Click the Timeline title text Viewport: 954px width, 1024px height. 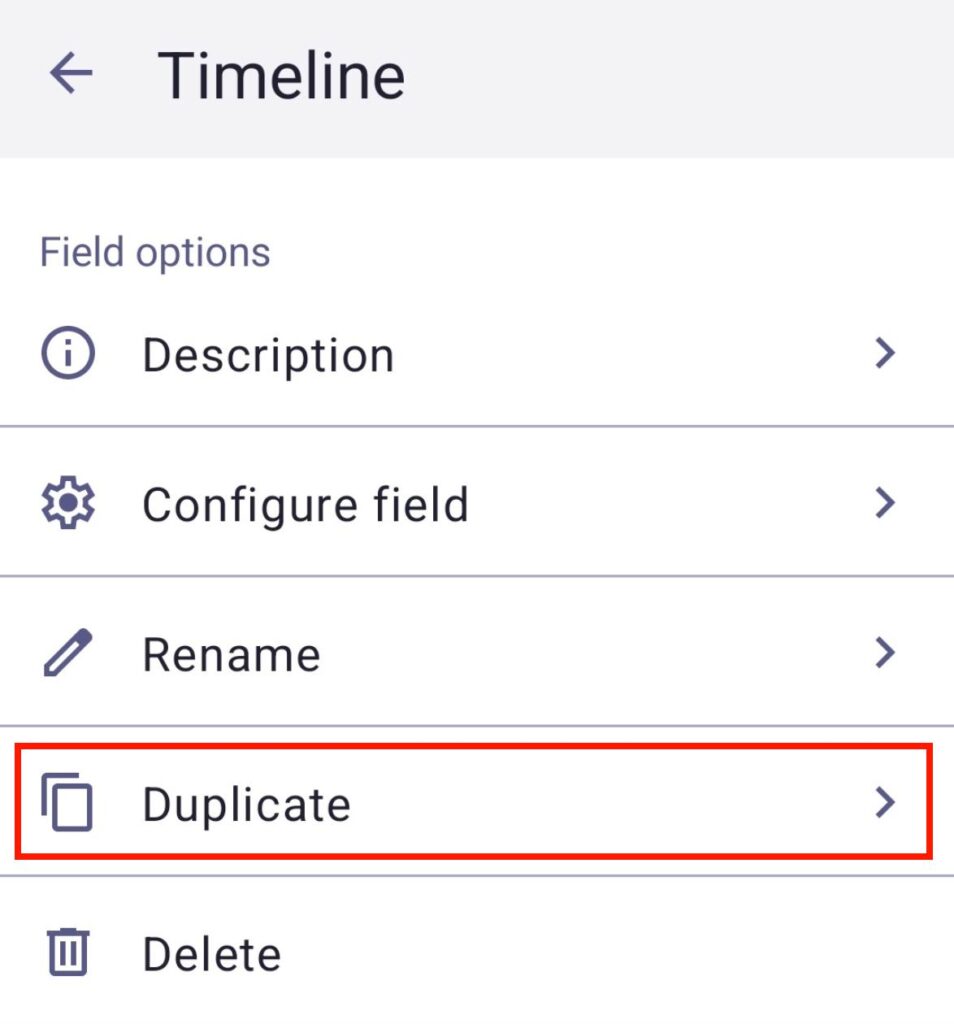[281, 75]
